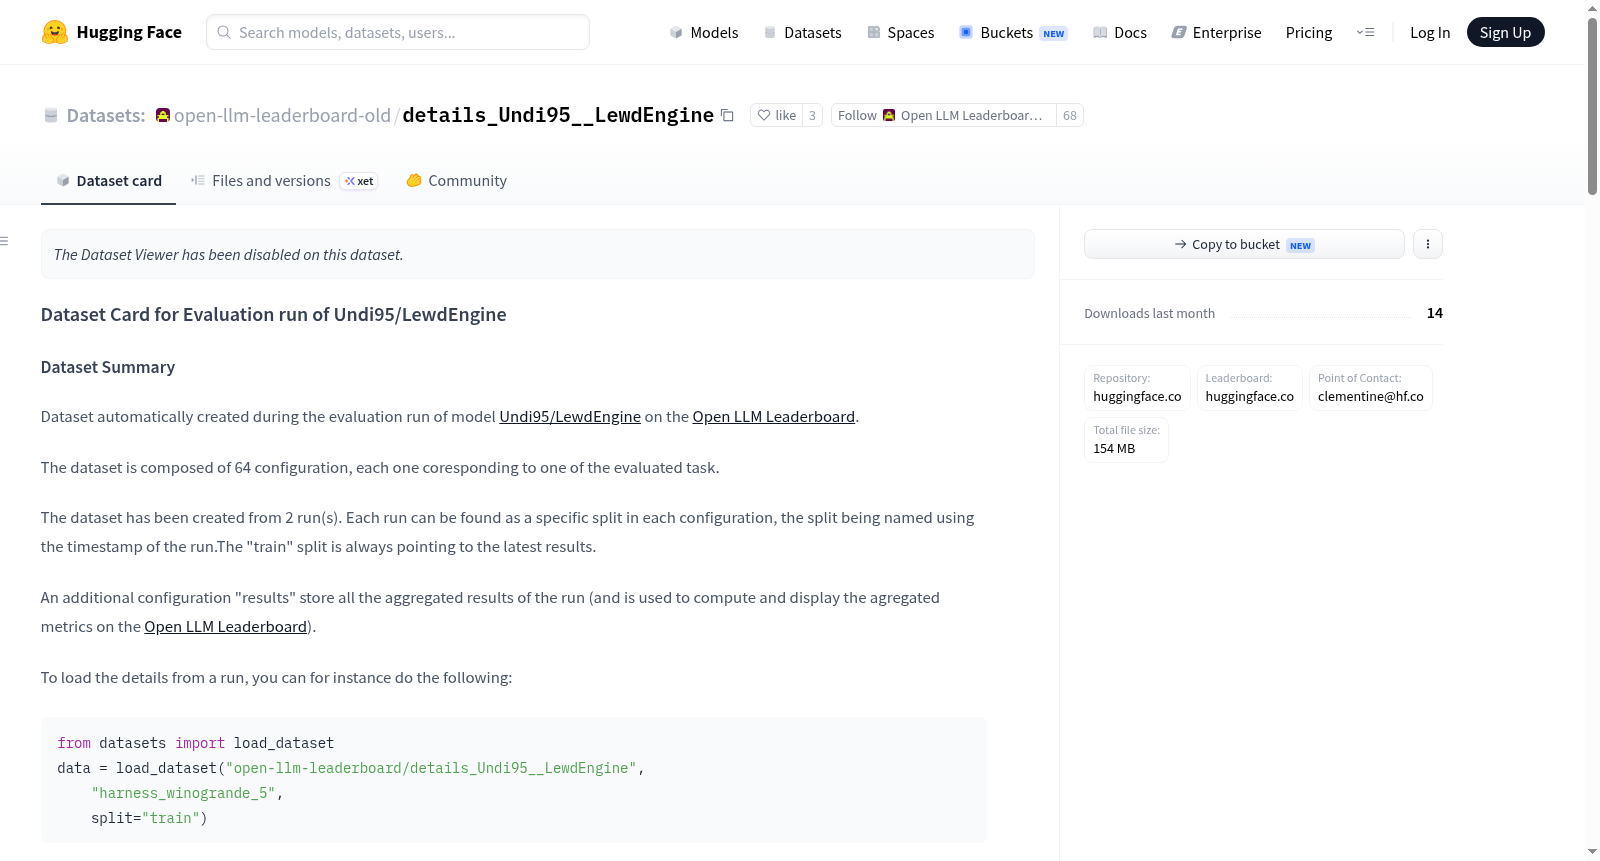Click the Enterprise nav icon
This screenshot has width=1600, height=861.
coord(1179,32)
